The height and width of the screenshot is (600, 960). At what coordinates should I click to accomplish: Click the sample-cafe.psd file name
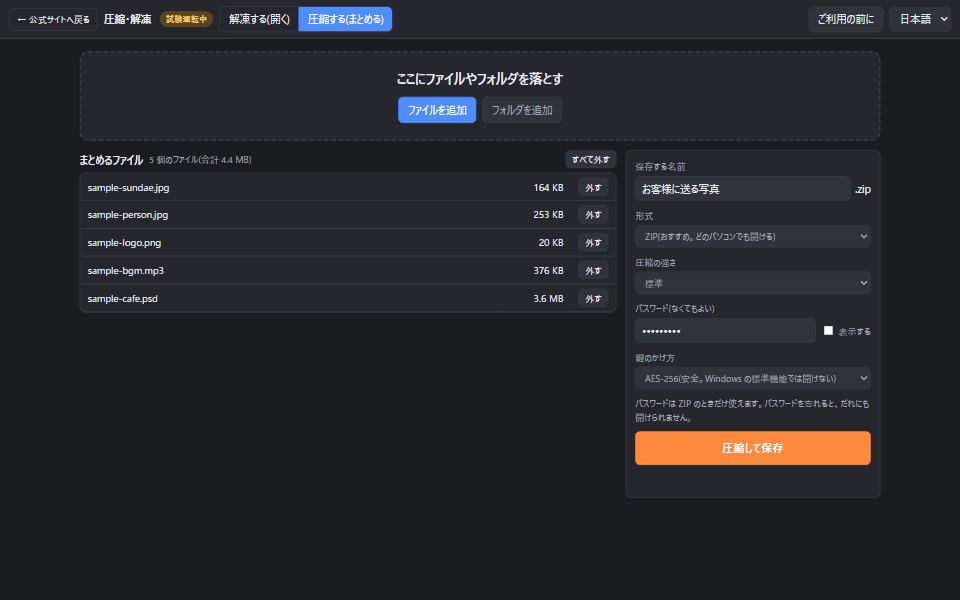point(122,299)
